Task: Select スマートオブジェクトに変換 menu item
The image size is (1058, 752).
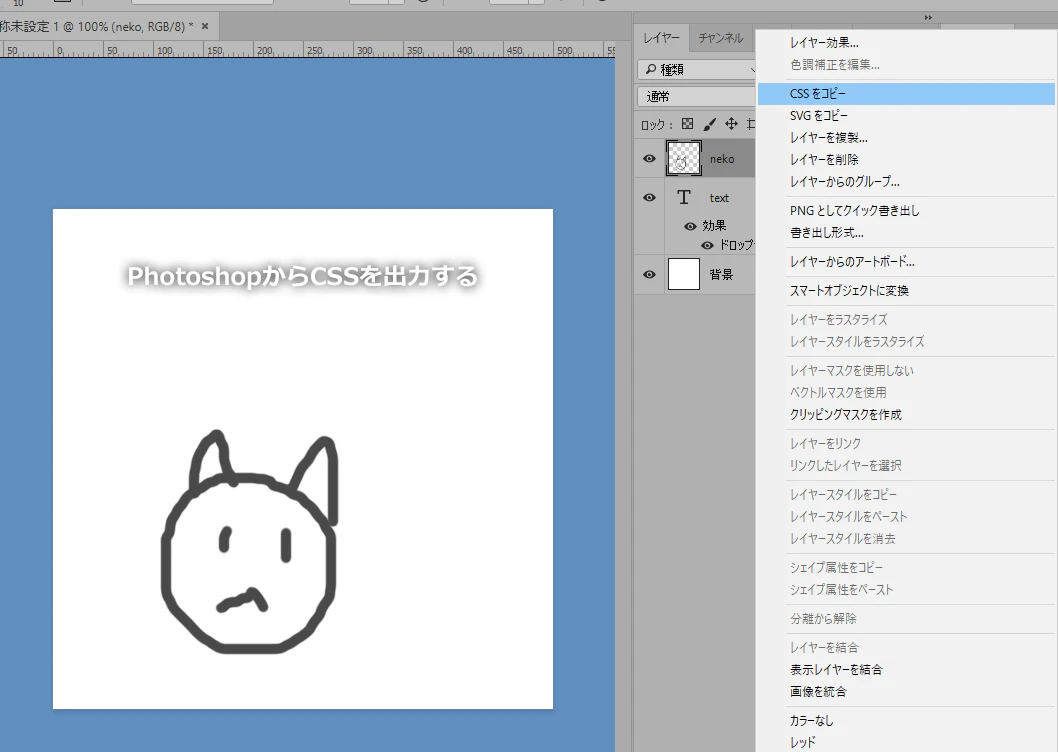Action: pos(906,291)
